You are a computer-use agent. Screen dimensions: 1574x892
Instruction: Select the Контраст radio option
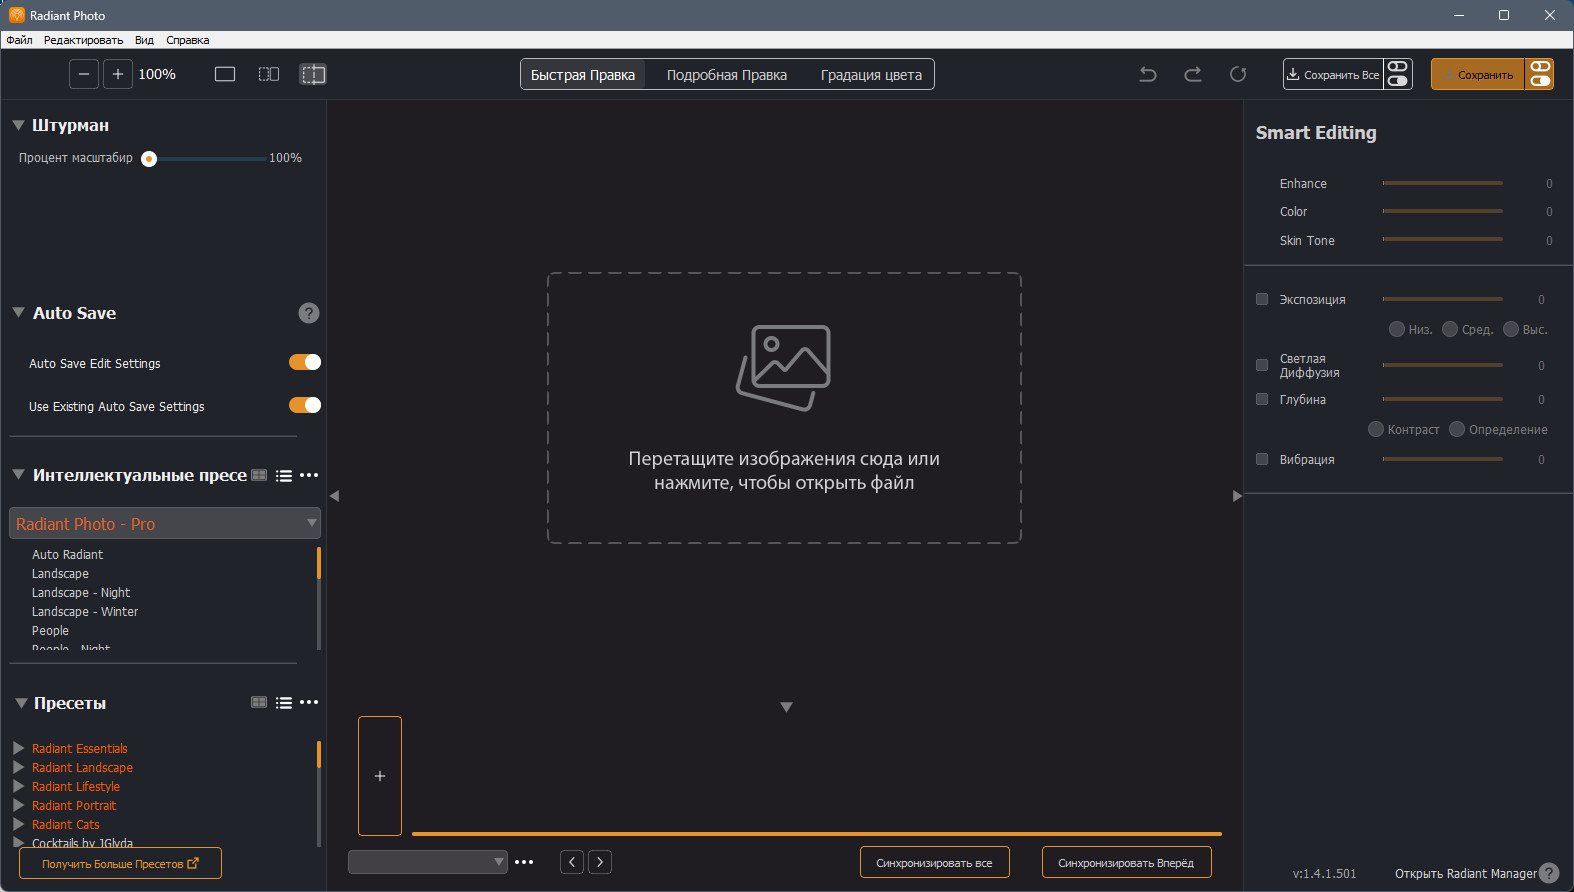tap(1376, 429)
